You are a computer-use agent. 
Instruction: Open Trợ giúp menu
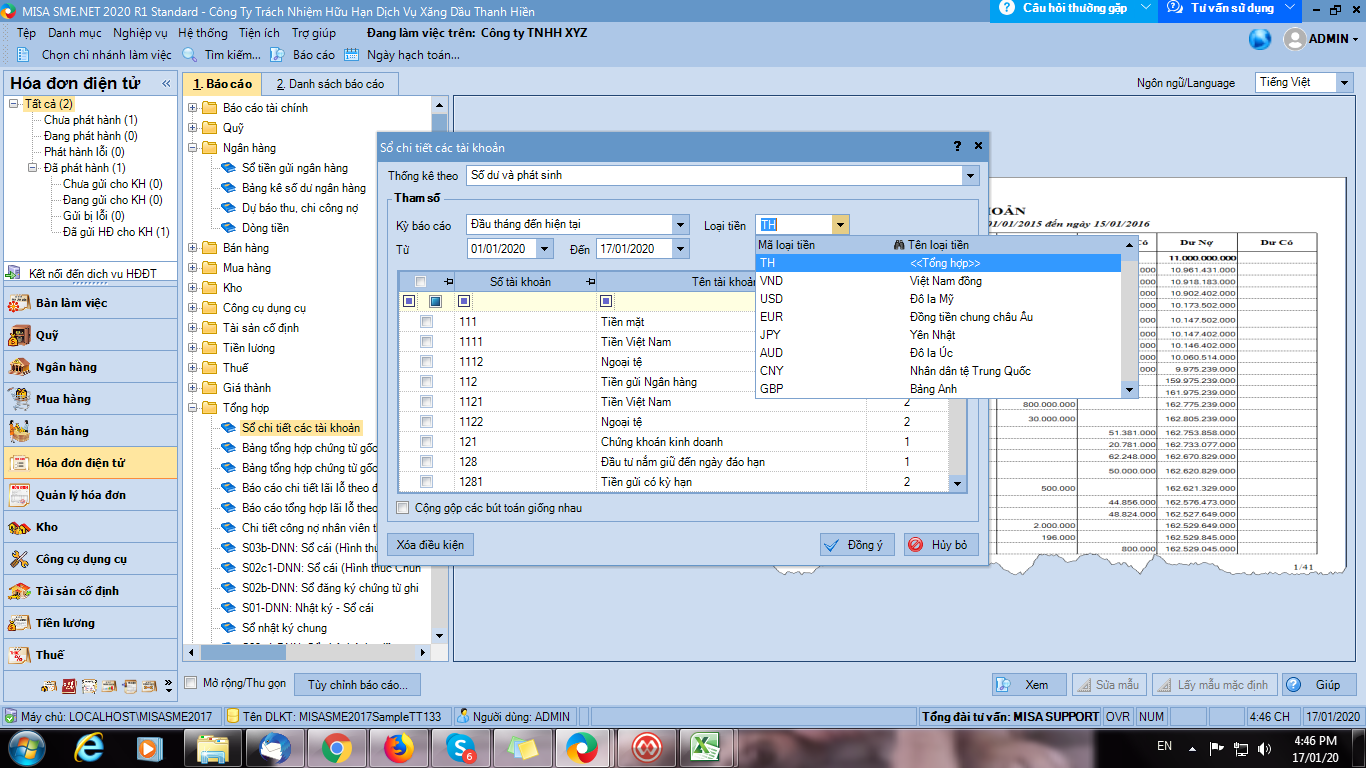click(x=314, y=33)
